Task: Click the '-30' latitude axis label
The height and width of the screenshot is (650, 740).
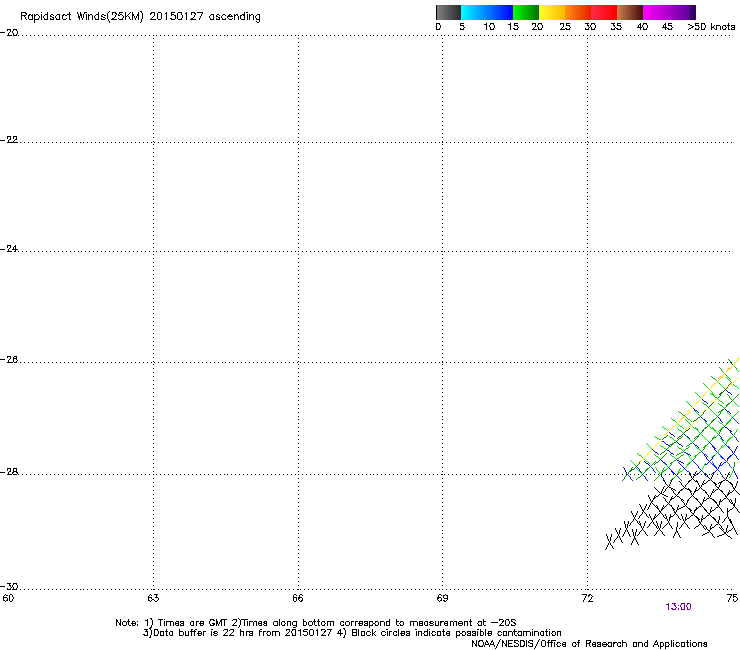Action: (x=9, y=586)
